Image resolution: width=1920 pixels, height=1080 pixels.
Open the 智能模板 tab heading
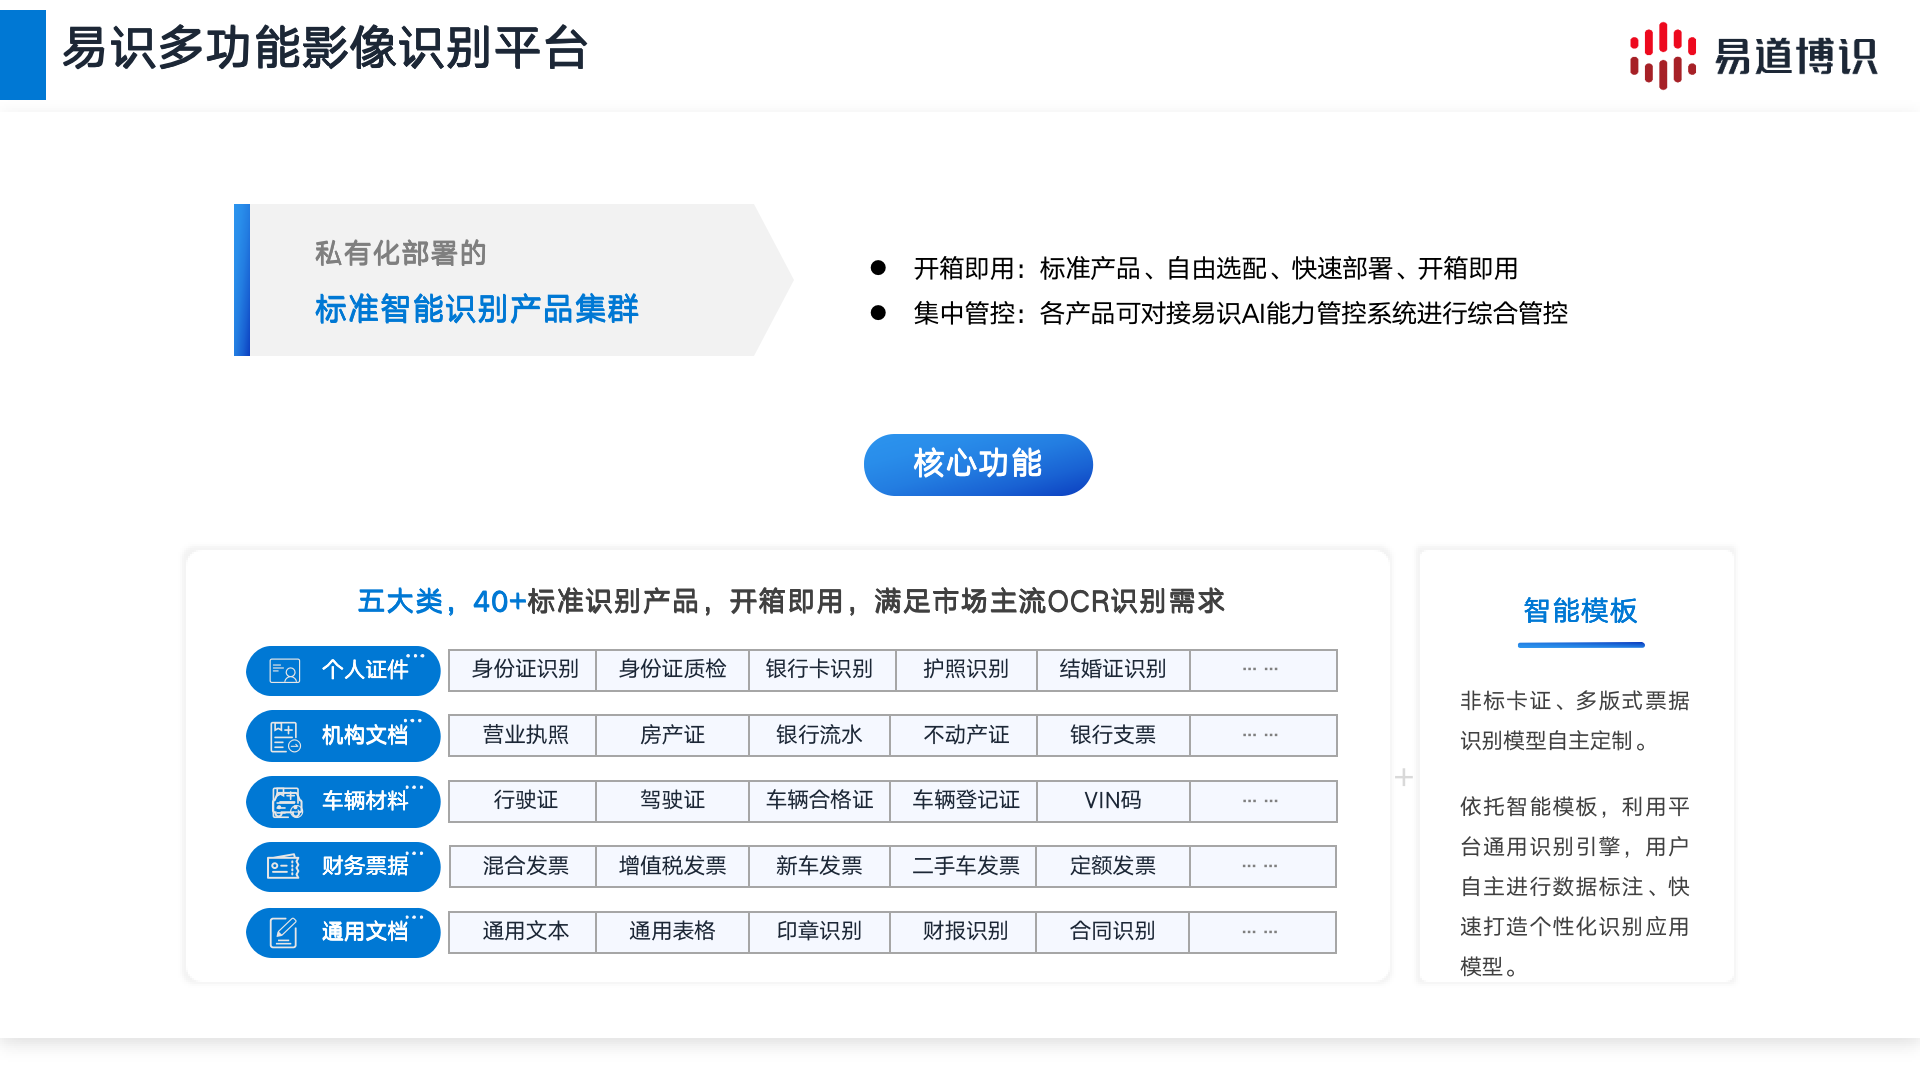point(1580,611)
